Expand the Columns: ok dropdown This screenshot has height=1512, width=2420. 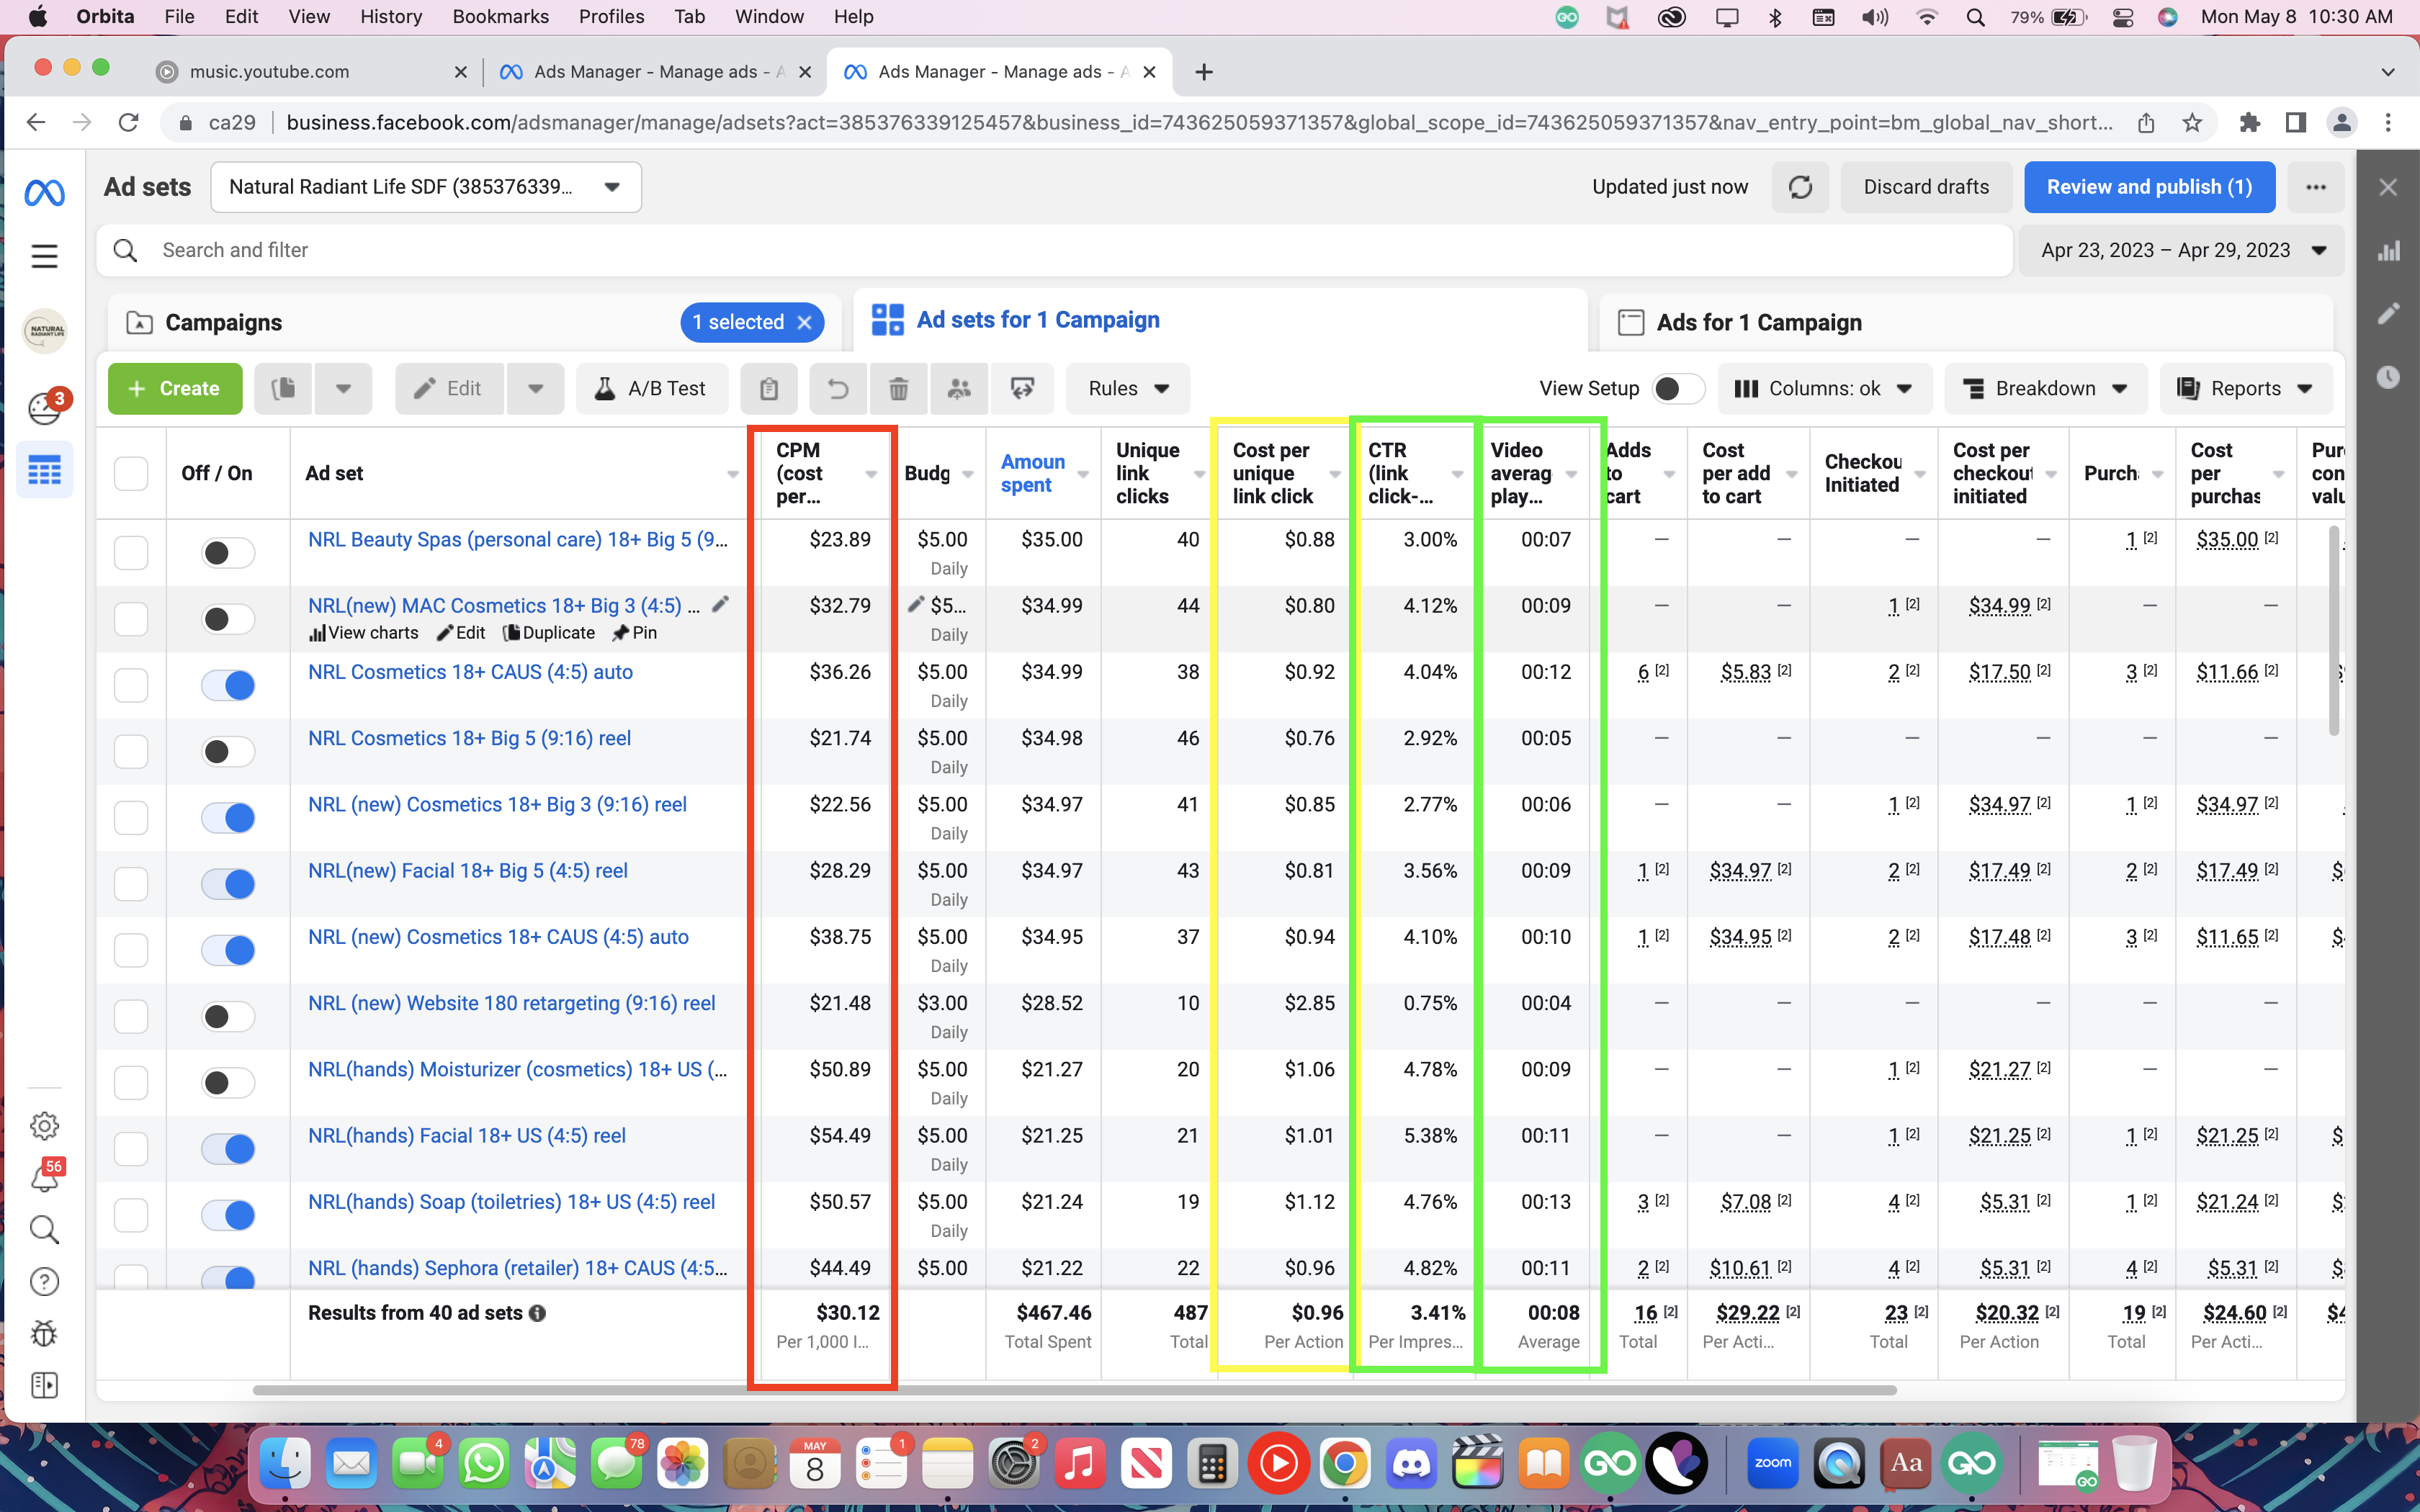point(1824,389)
